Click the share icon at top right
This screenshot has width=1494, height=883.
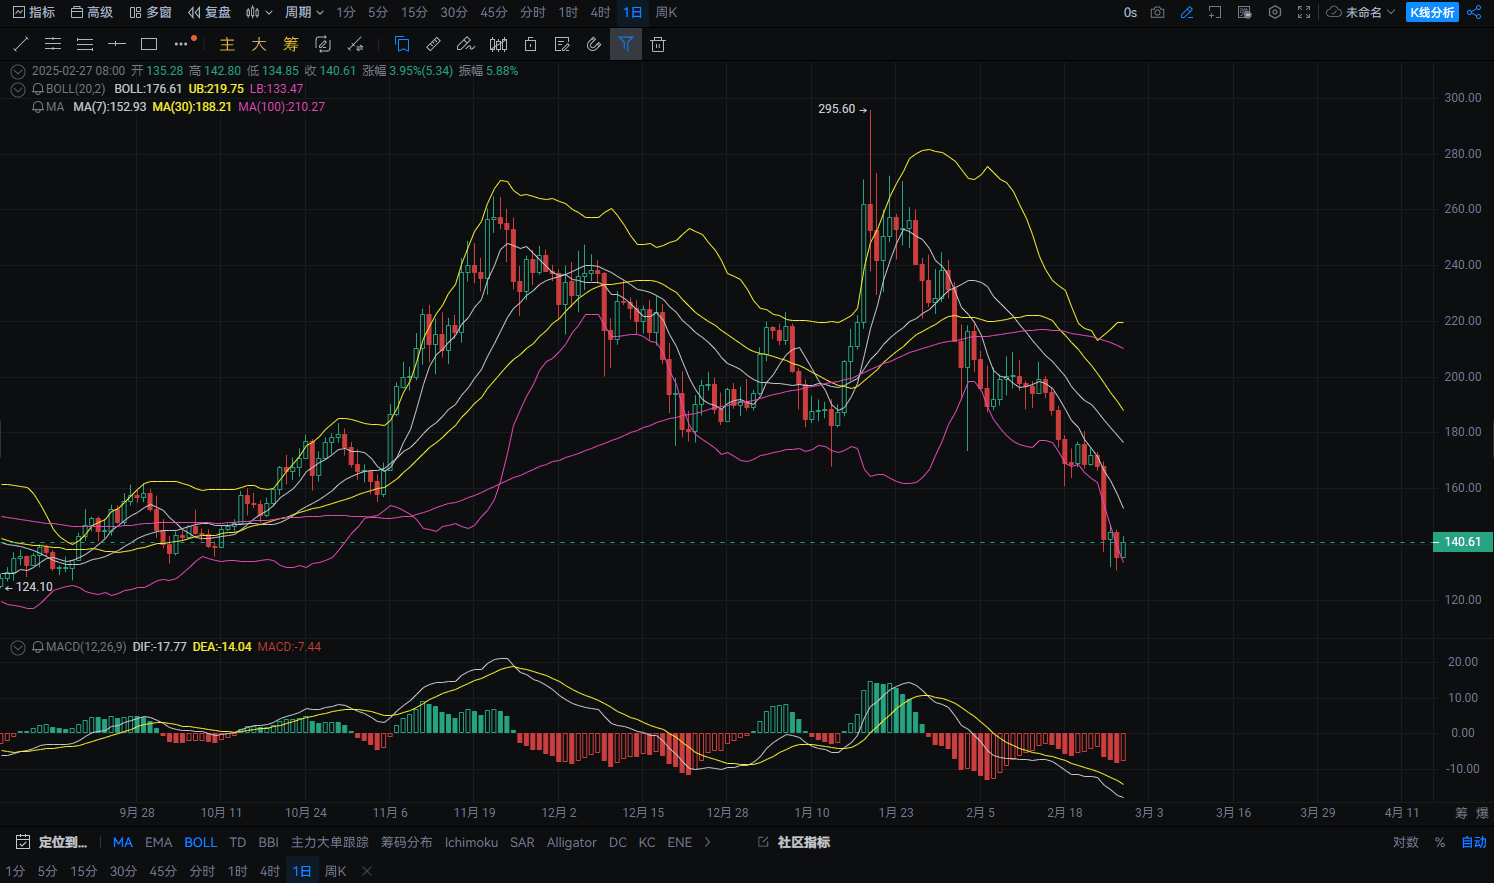pyautogui.click(x=1474, y=12)
